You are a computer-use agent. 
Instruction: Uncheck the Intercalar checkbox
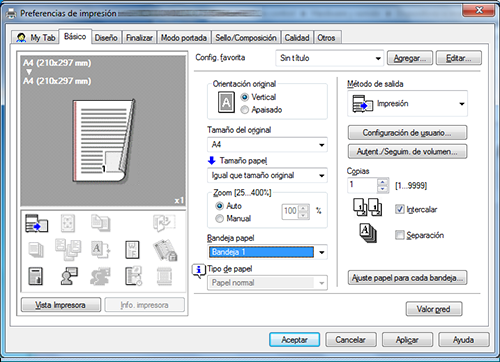(399, 209)
